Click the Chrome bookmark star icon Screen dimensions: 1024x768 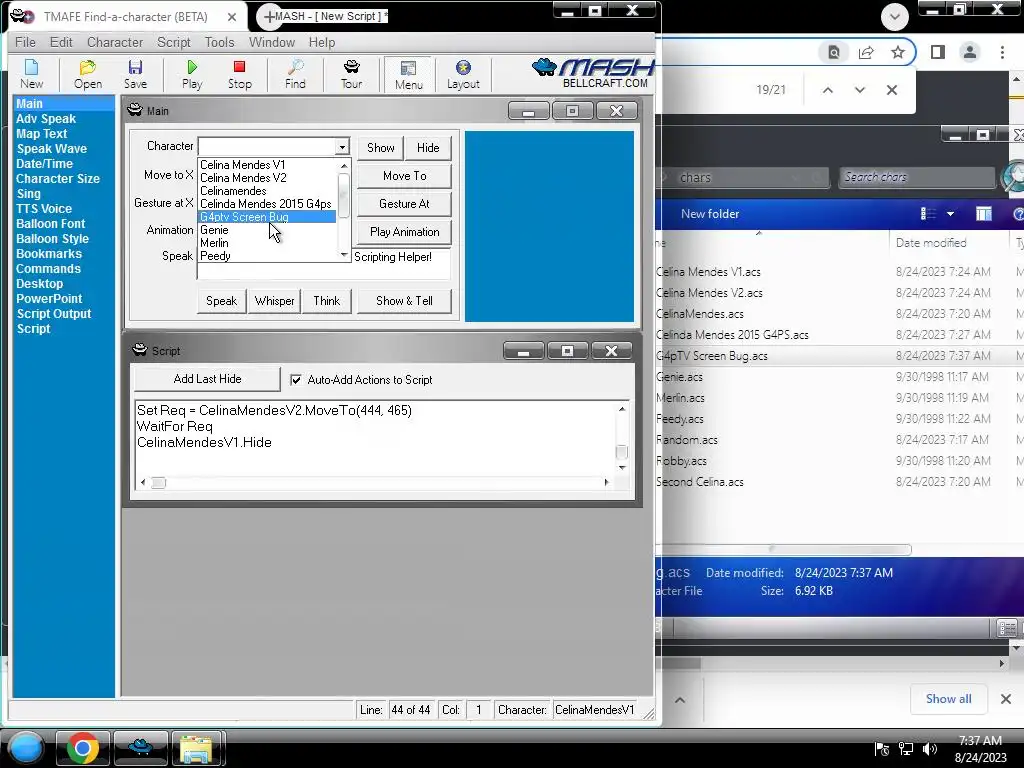[898, 52]
